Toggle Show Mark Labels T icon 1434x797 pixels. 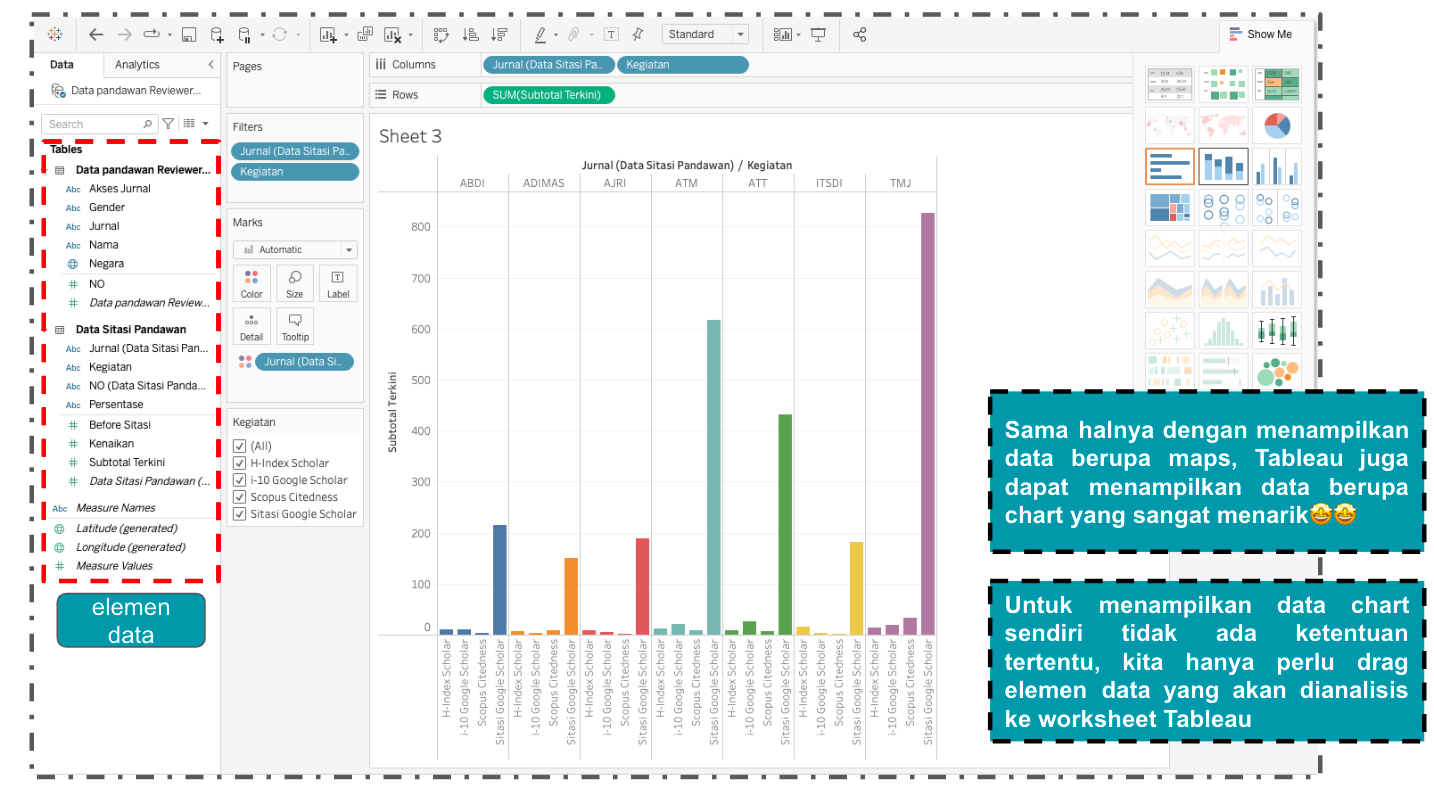click(611, 34)
